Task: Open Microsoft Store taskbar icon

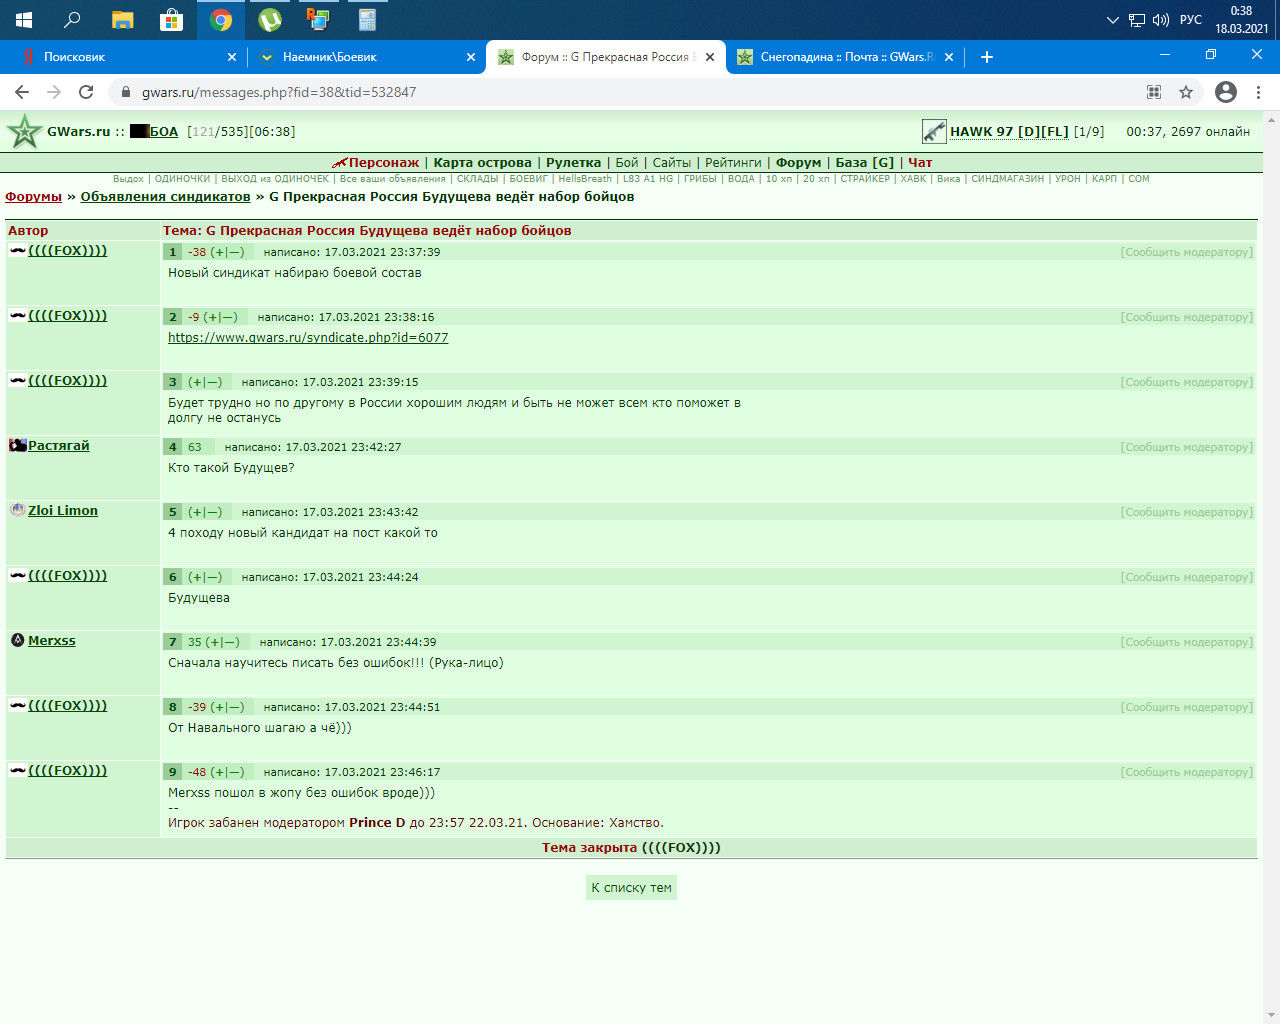Action: (172, 19)
